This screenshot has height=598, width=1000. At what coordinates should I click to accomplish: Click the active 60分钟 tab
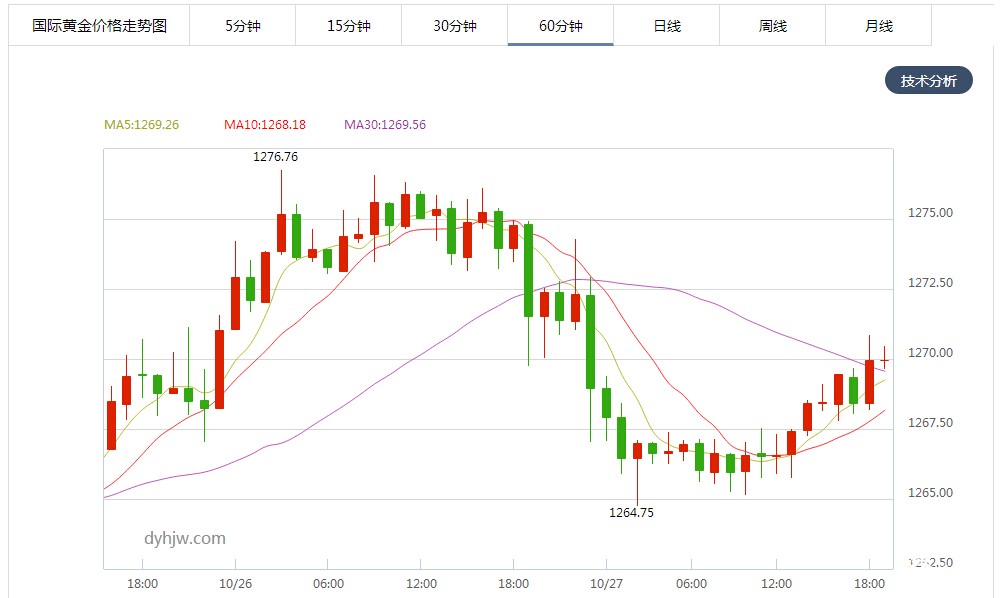(x=560, y=26)
